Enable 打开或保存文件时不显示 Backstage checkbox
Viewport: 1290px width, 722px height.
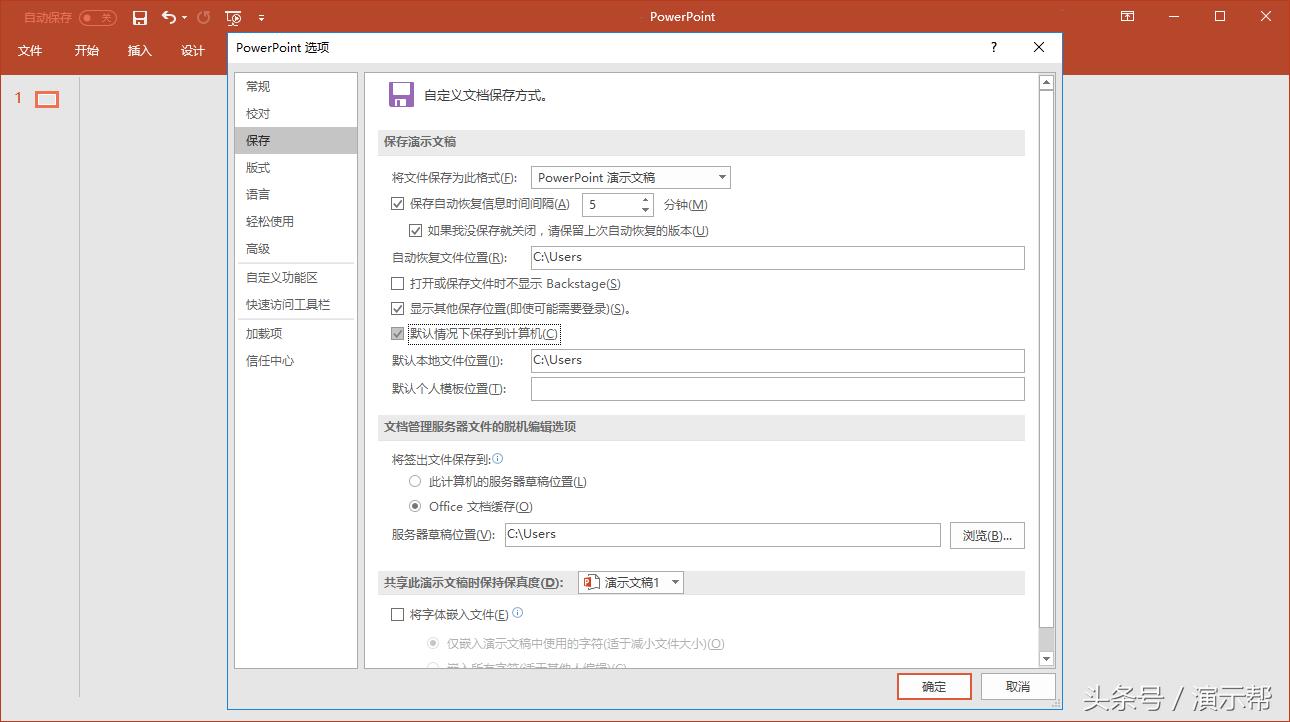point(397,284)
